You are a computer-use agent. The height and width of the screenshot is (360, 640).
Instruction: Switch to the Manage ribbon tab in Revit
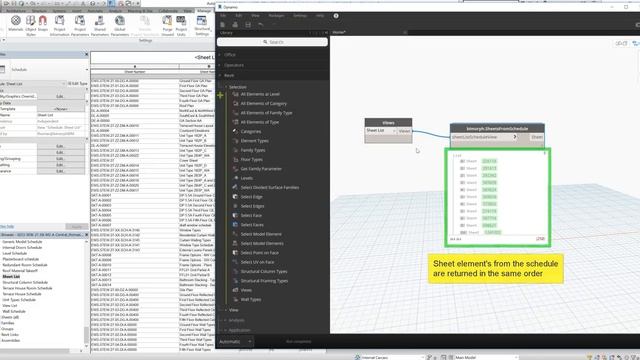(x=204, y=11)
